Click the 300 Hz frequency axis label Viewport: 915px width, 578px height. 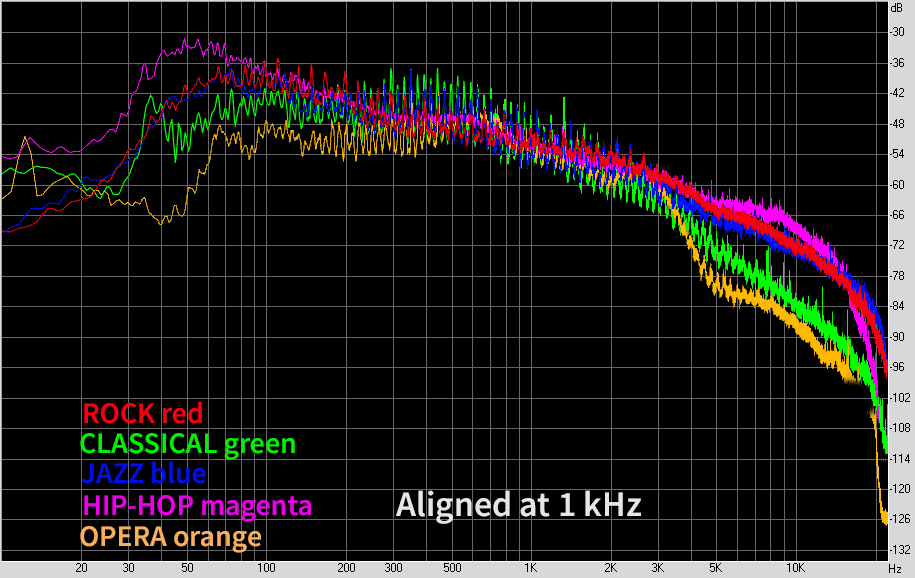[x=393, y=568]
